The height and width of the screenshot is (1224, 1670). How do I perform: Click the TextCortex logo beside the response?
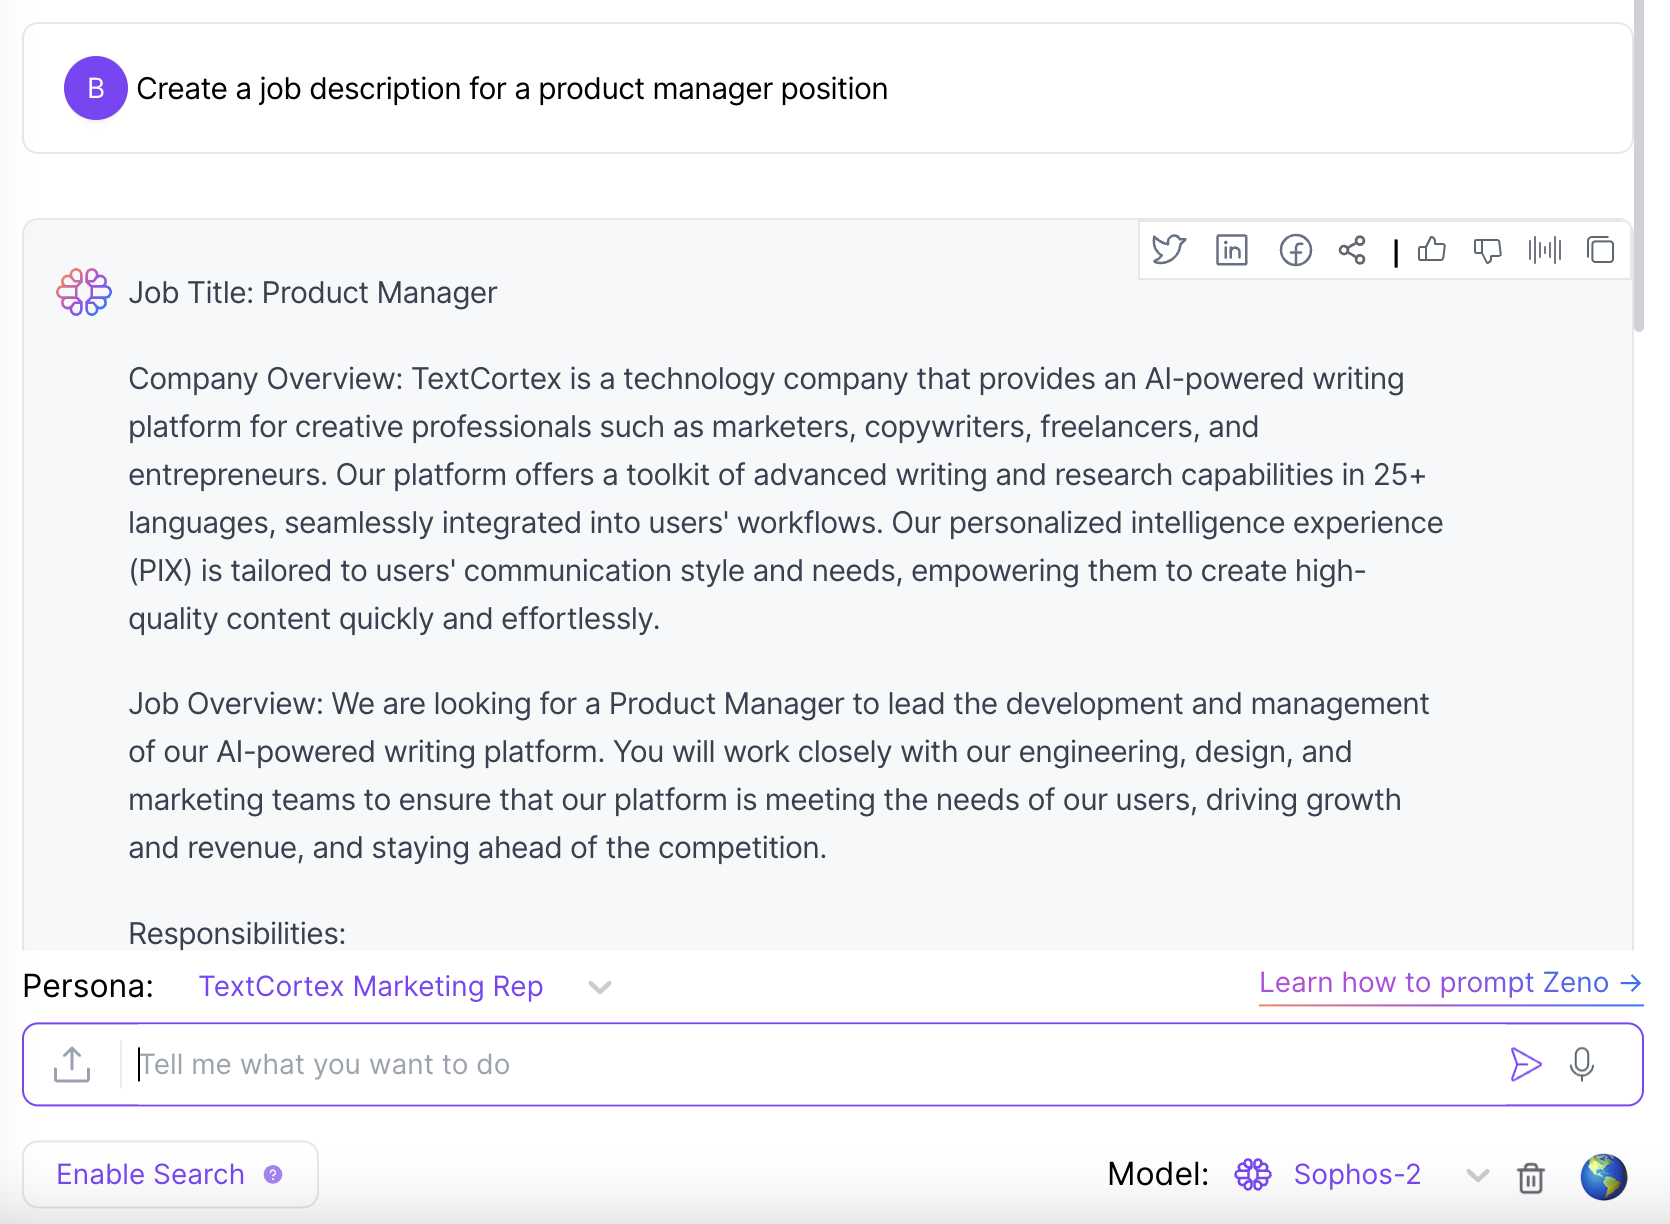coord(84,292)
